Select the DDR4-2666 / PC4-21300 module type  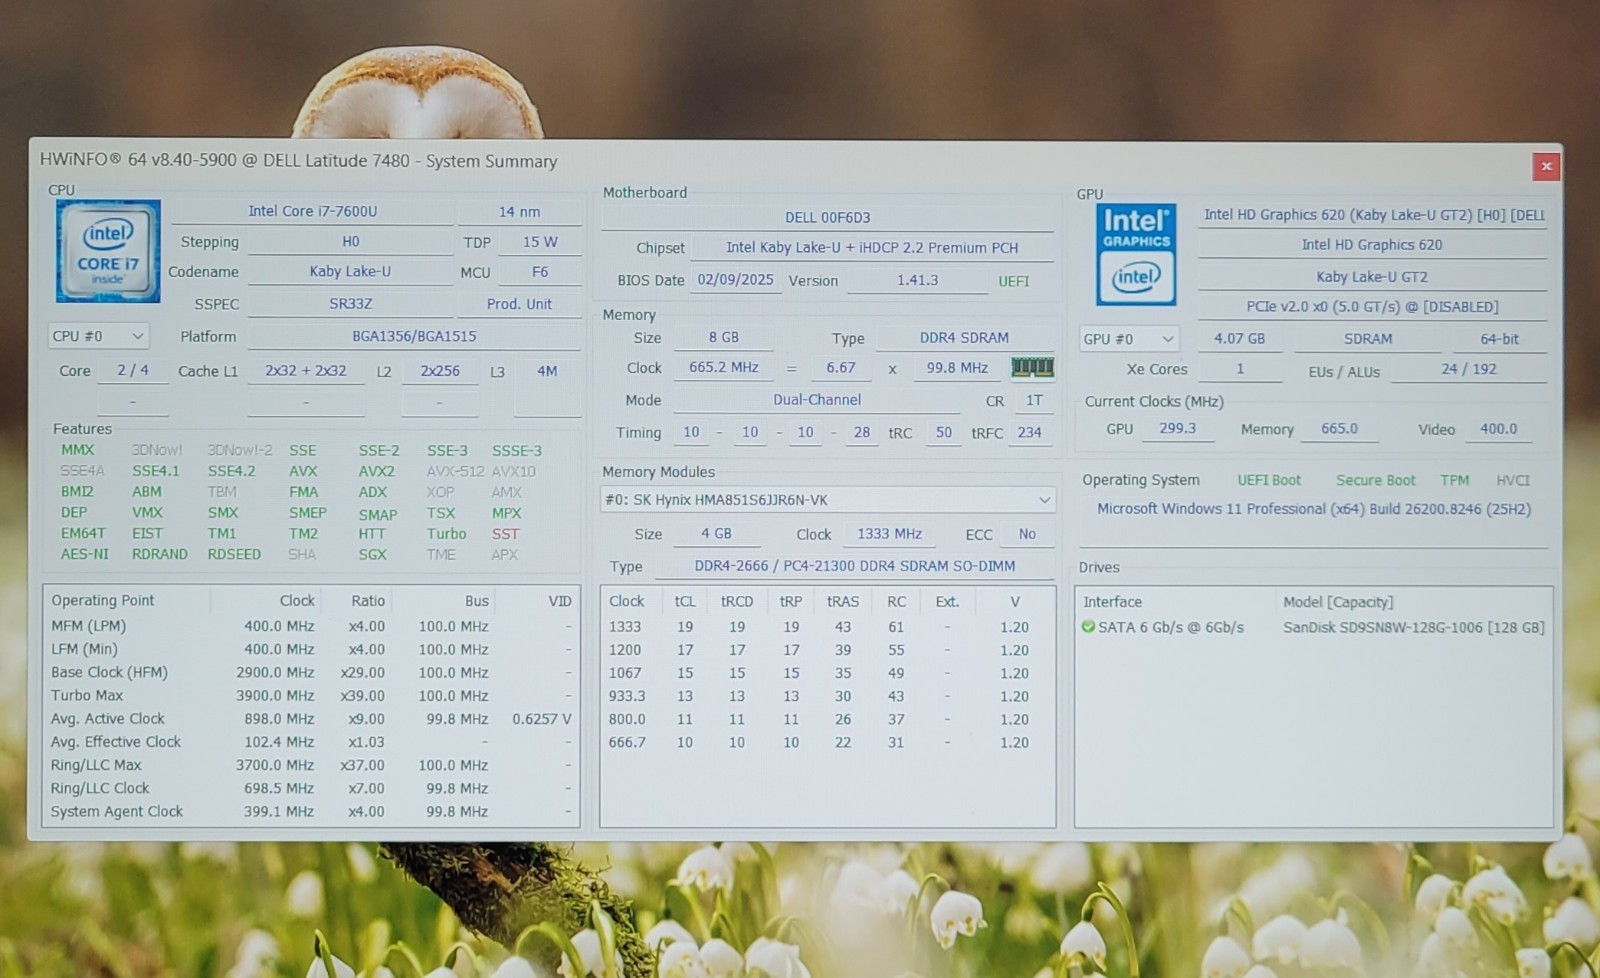point(854,566)
